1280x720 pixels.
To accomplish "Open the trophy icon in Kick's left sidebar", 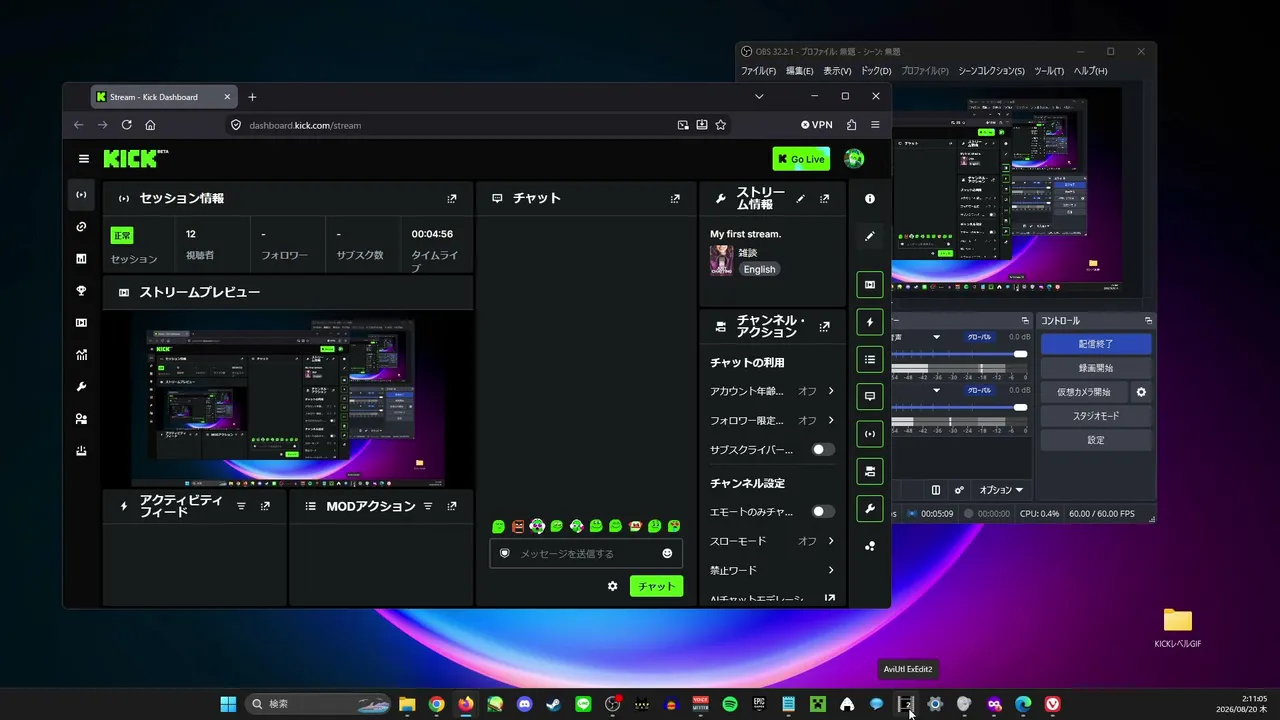I will pyautogui.click(x=81, y=291).
